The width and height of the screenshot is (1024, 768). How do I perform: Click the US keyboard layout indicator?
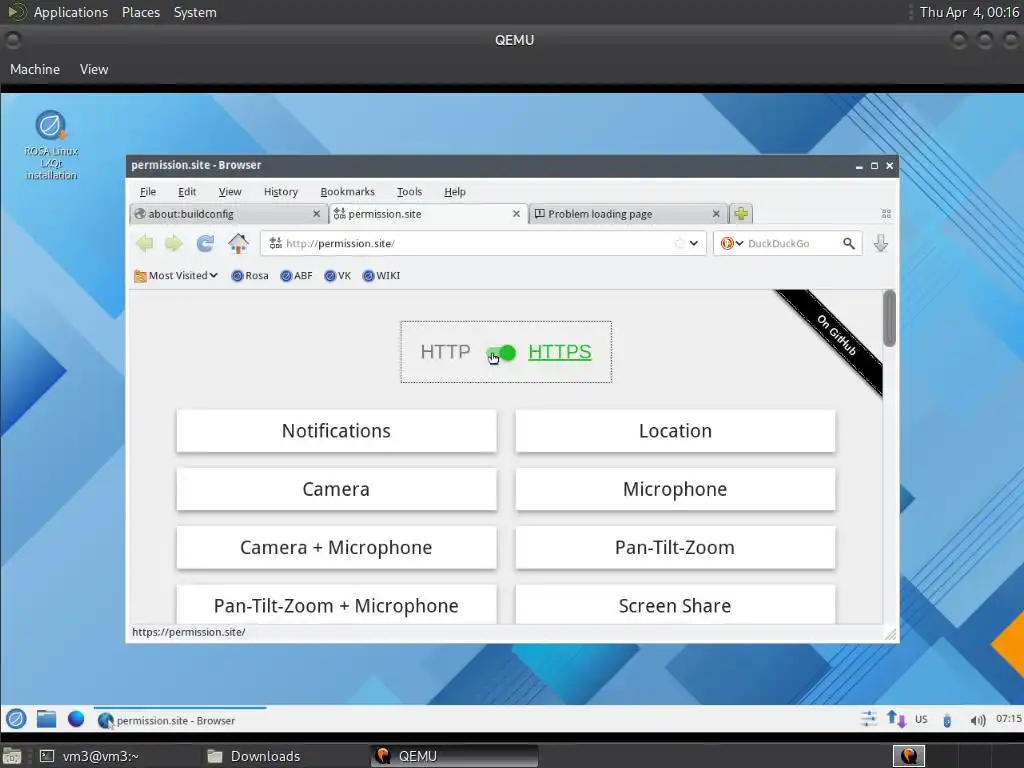tap(921, 720)
